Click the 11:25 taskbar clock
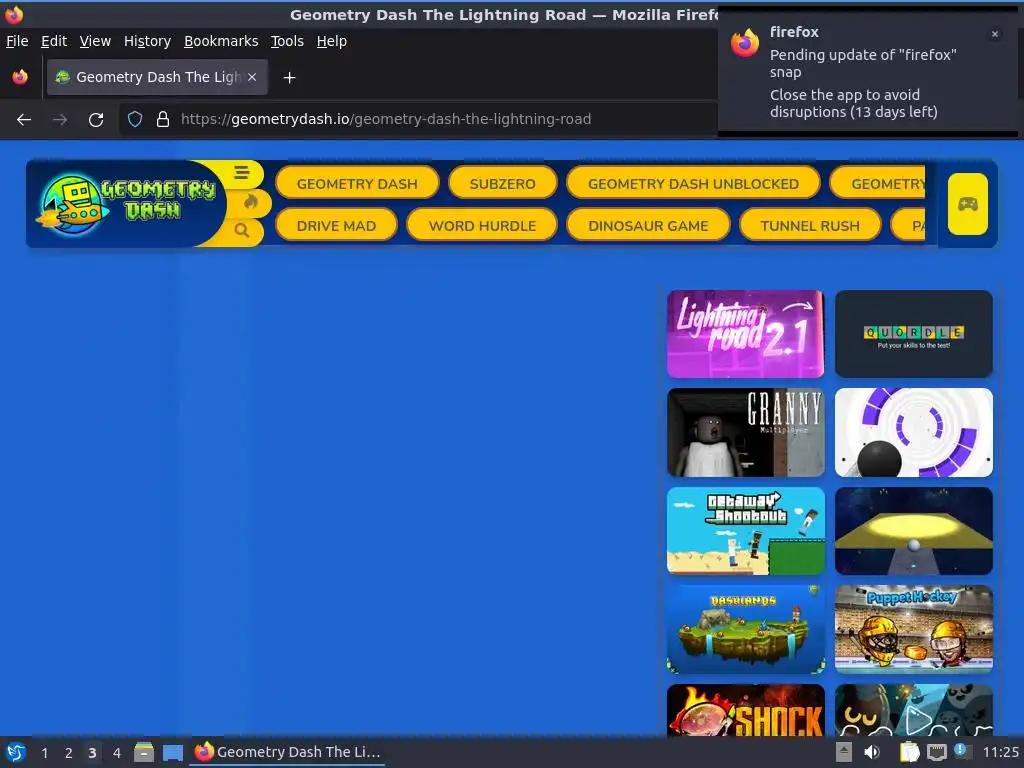The height and width of the screenshot is (768, 1024). pyautogui.click(x=1000, y=752)
